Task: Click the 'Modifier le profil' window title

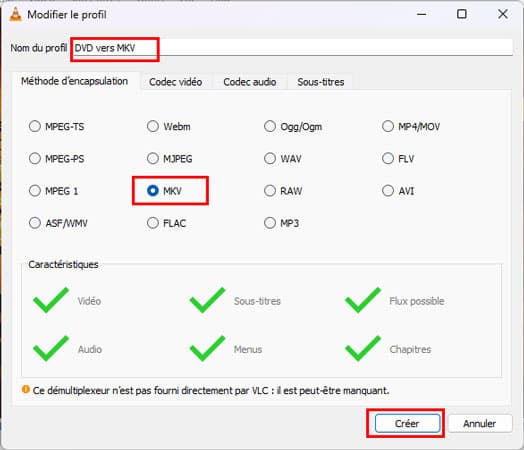Action: pos(67,15)
